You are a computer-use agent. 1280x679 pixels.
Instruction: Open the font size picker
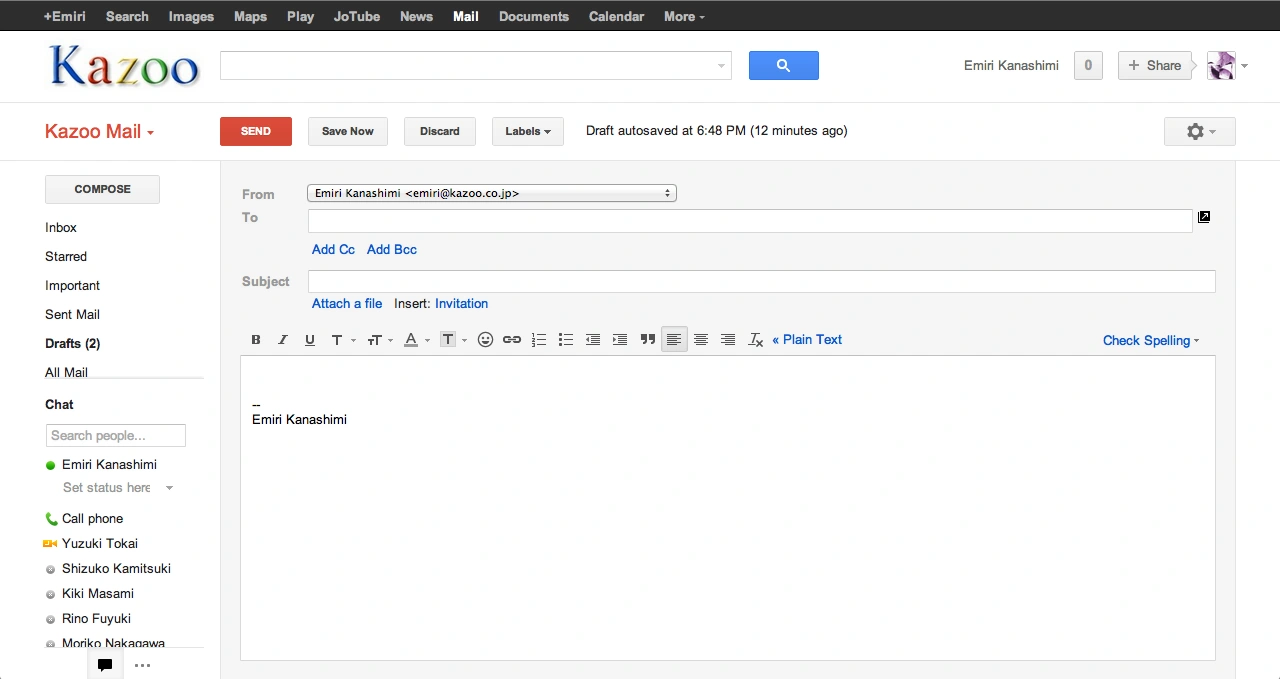(379, 340)
